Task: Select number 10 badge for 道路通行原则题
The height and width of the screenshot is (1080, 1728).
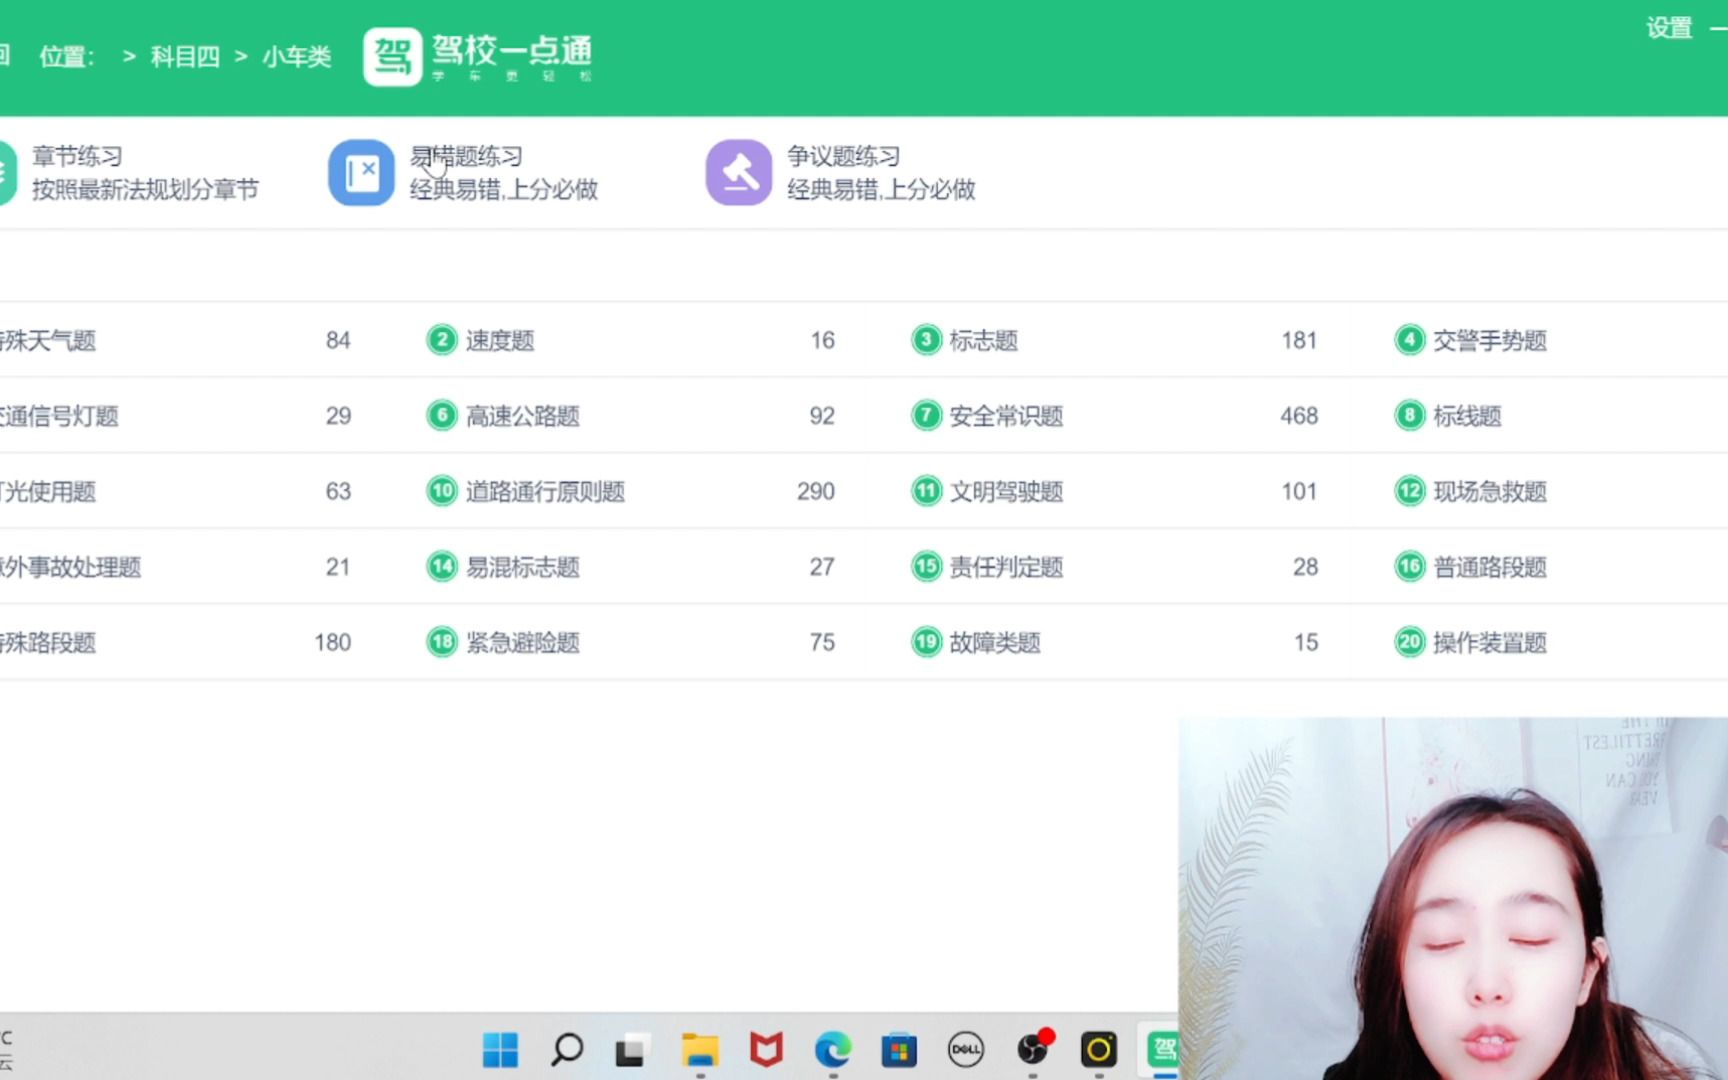Action: 442,491
